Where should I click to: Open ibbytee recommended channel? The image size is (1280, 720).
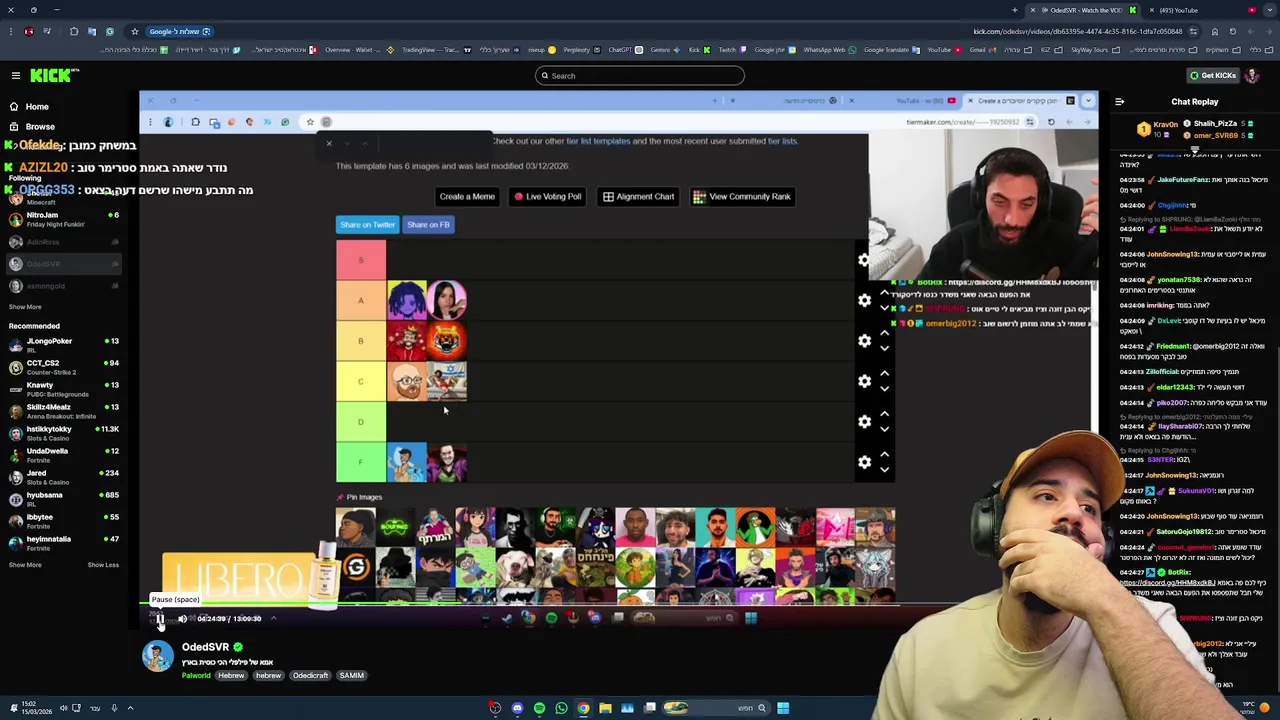pos(62,521)
